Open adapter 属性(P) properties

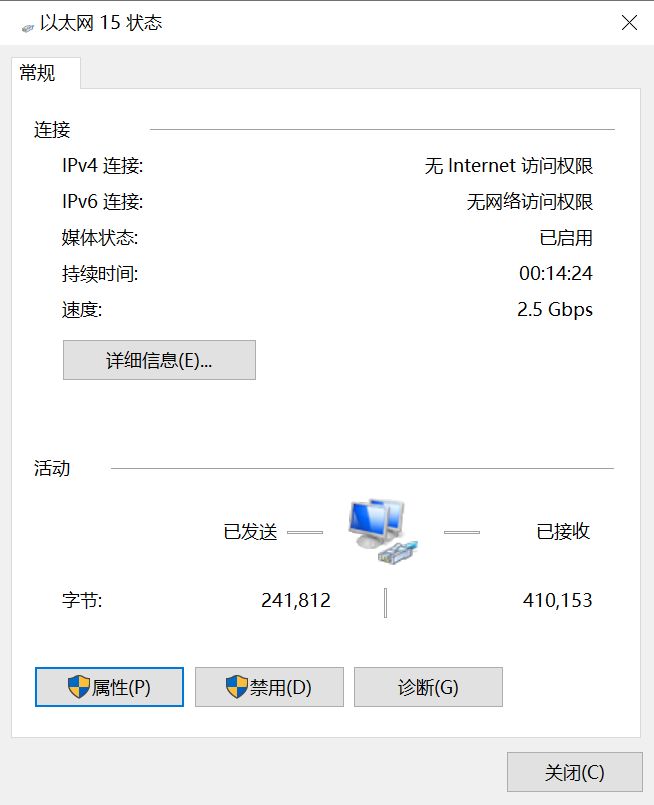pos(109,687)
